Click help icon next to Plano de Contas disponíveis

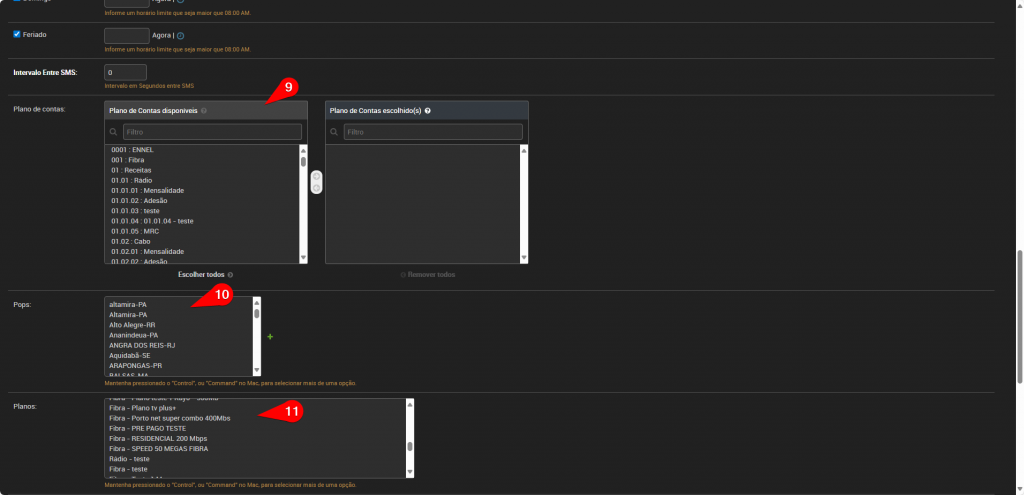click(204, 110)
